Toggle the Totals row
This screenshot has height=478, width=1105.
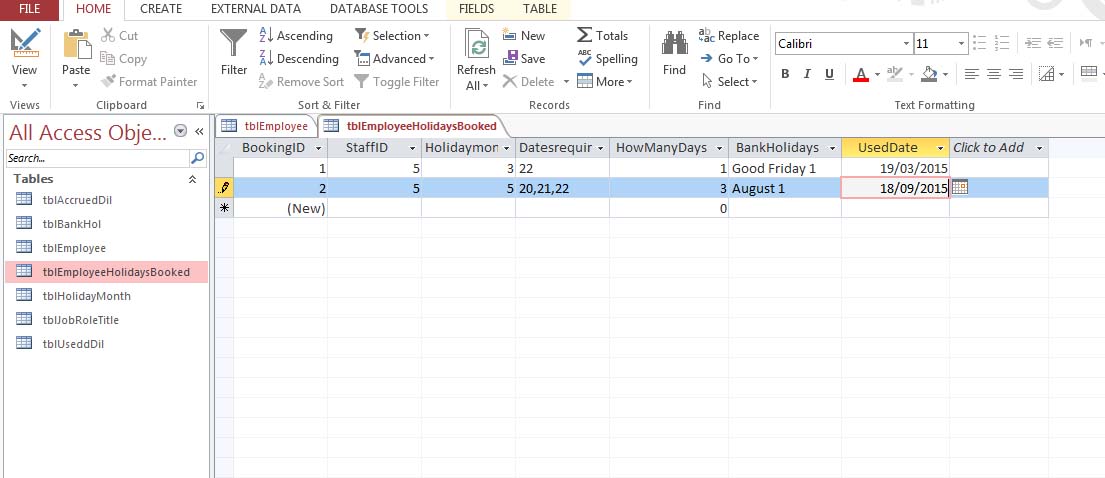pos(603,35)
